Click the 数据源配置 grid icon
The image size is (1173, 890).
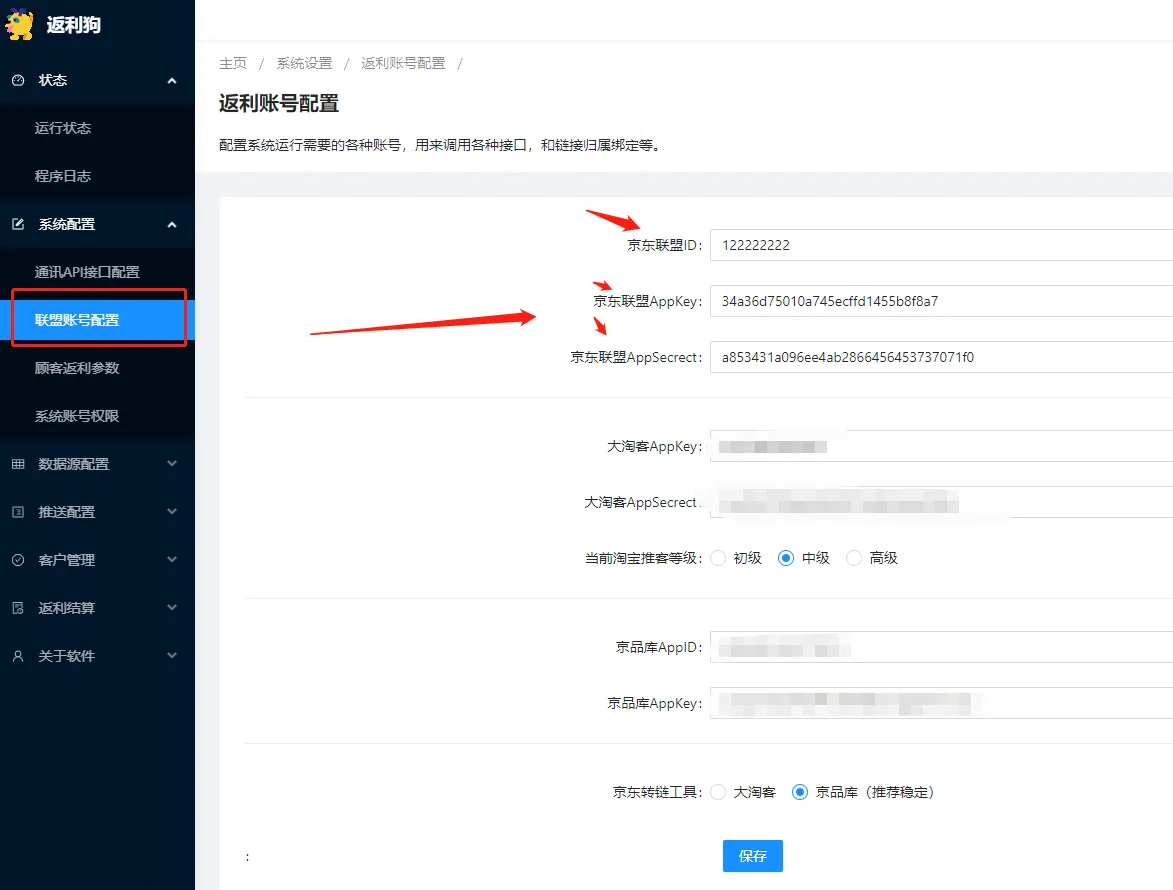(x=18, y=464)
